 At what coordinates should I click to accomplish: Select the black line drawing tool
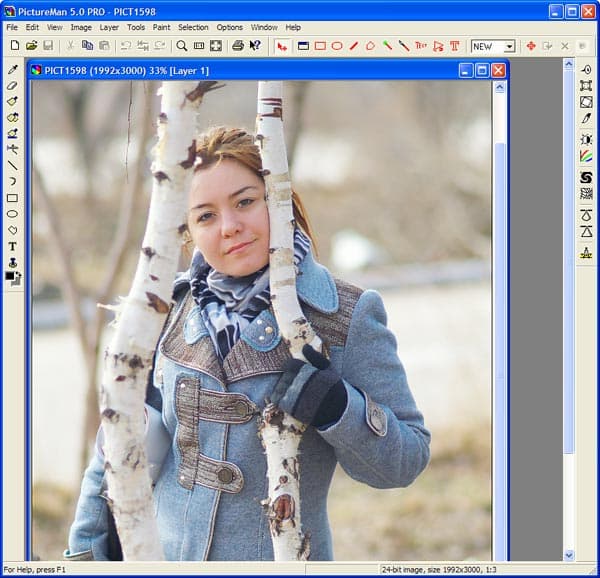point(13,166)
